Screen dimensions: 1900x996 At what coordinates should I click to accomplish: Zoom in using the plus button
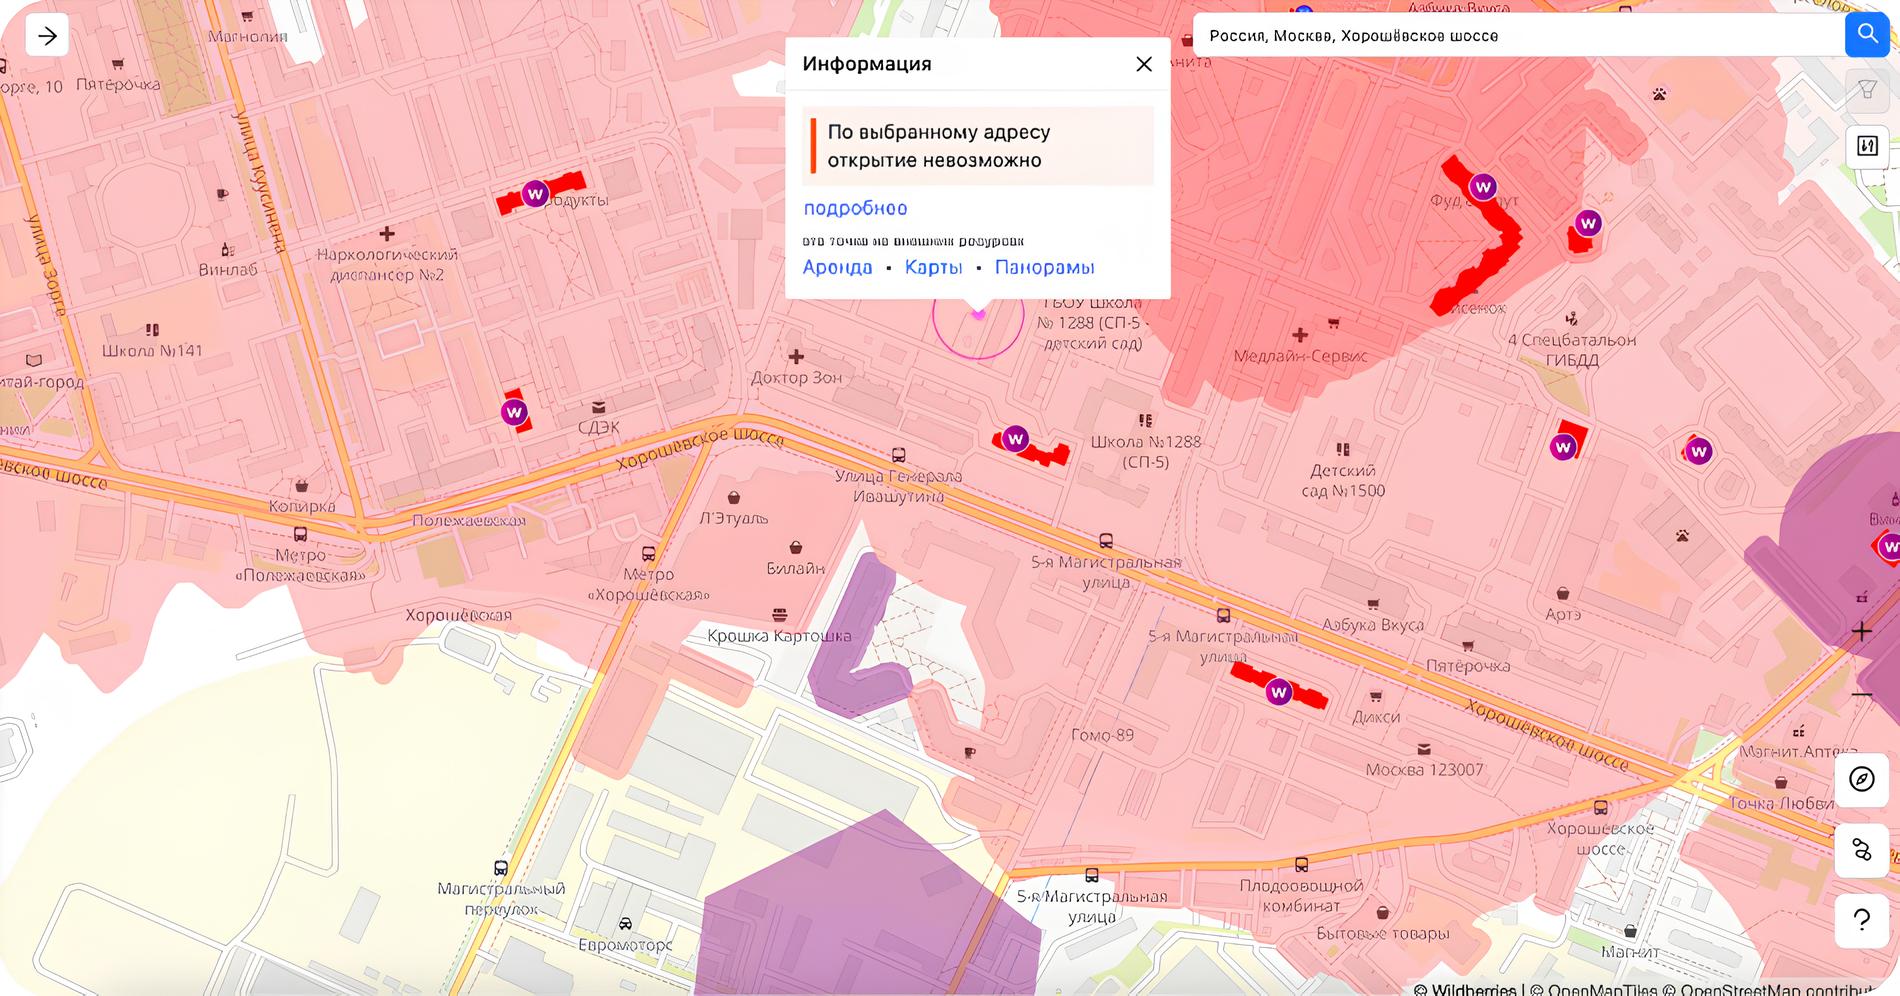tap(1861, 632)
